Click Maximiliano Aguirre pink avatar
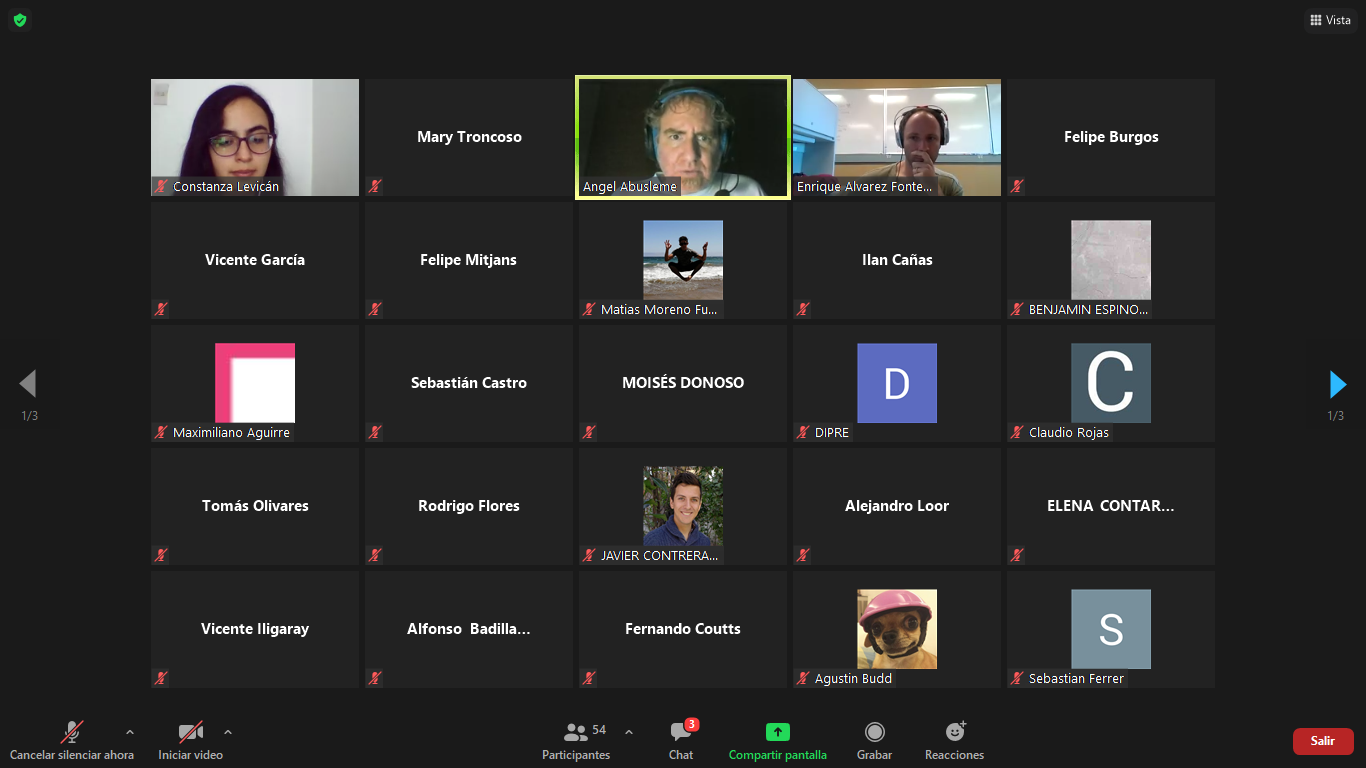 [x=255, y=383]
